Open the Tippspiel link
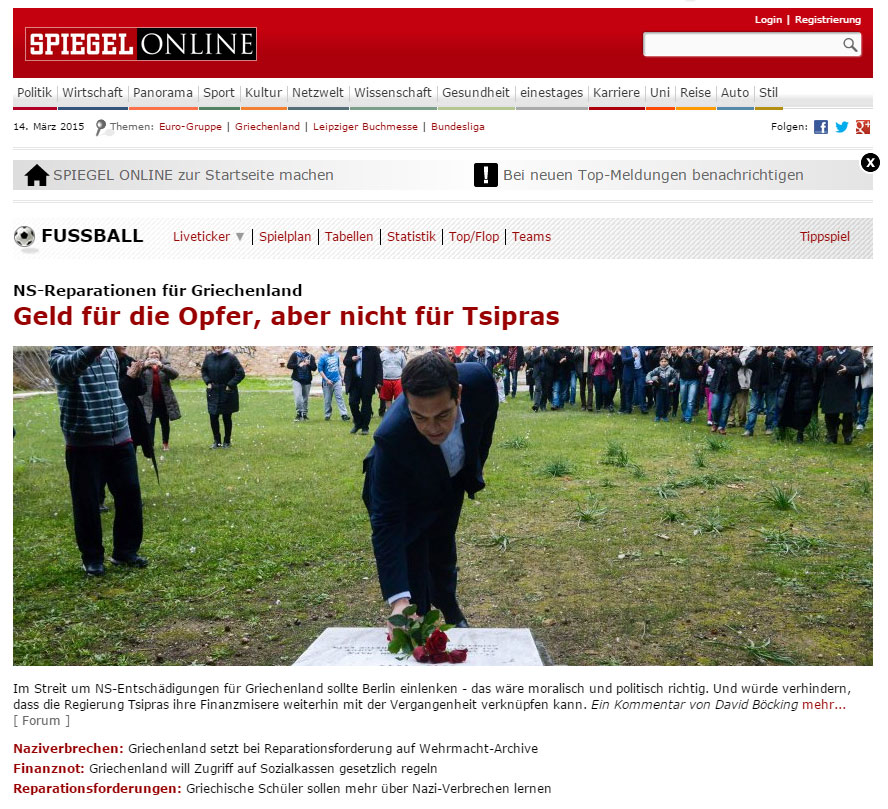This screenshot has height=809, width=888. (825, 237)
